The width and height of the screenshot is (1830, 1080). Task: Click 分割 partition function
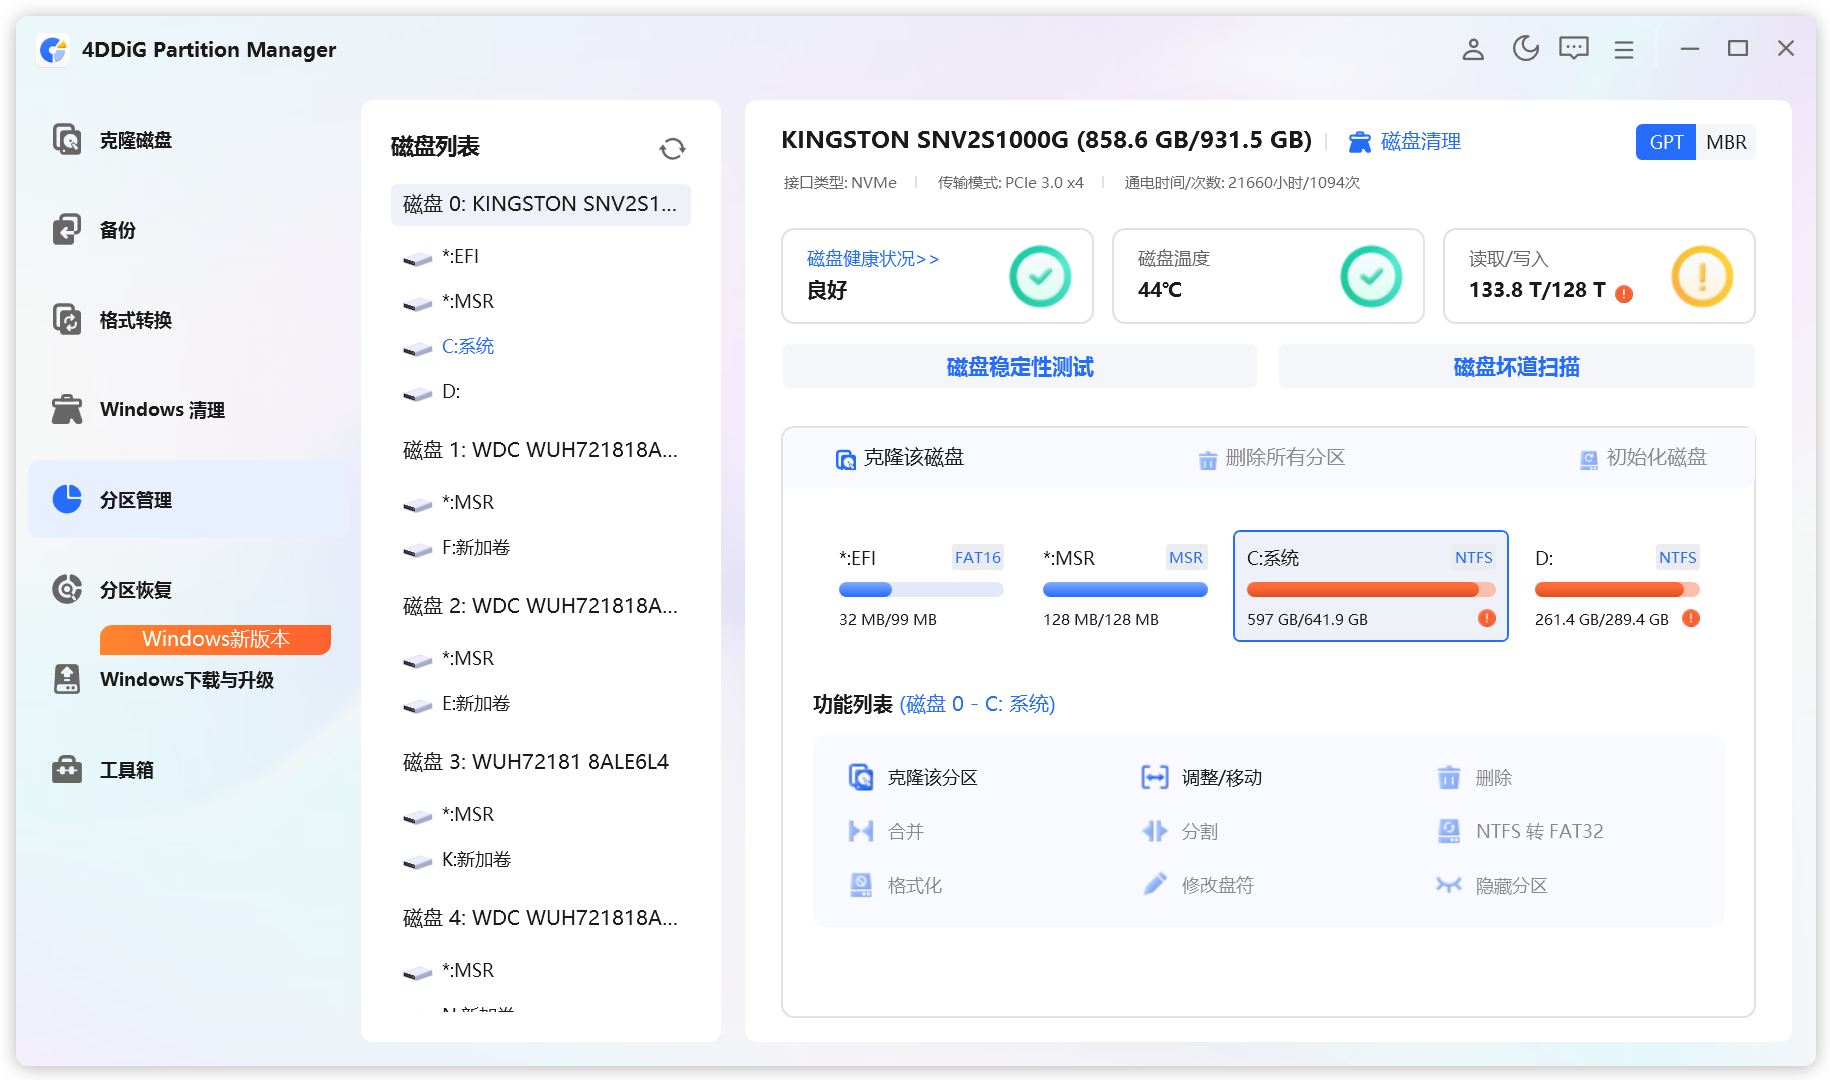coord(1180,831)
